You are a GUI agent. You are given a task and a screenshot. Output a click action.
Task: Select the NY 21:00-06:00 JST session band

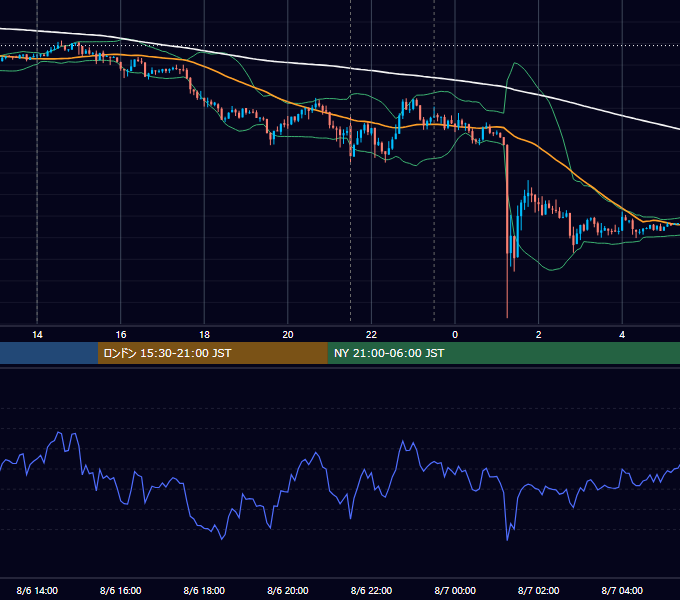503,353
